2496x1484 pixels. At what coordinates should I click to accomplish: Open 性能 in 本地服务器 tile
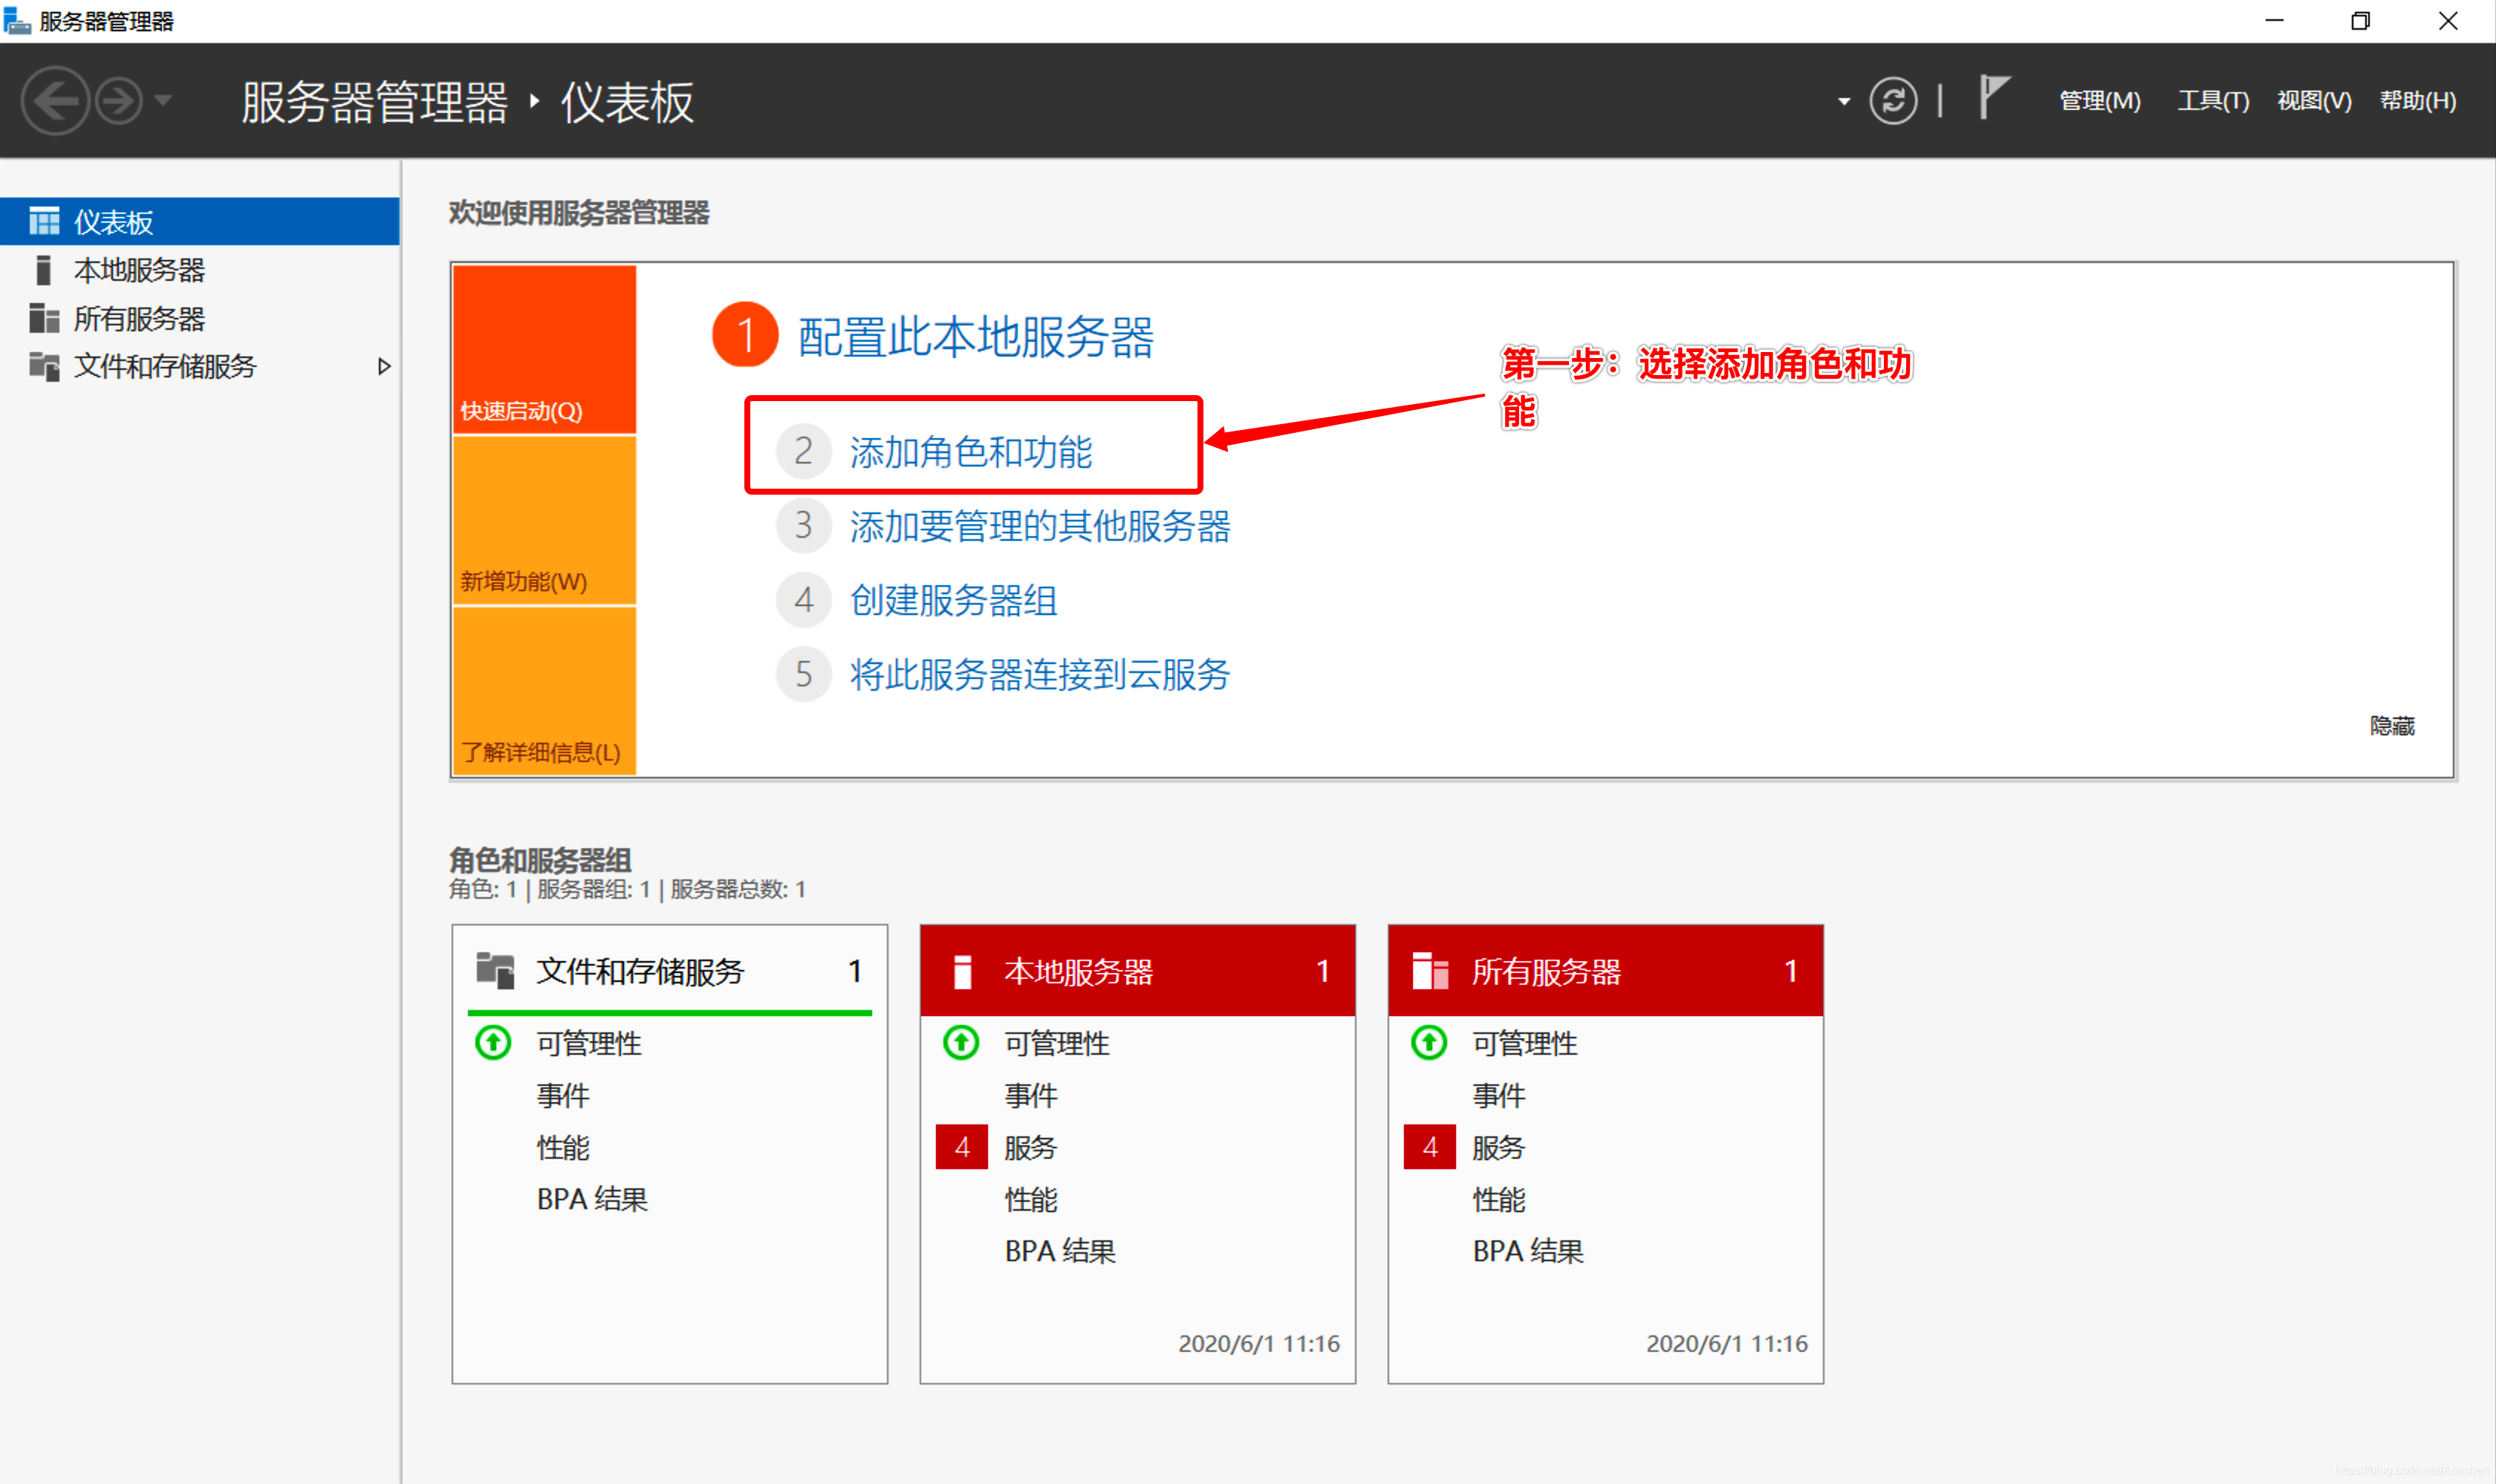1031,1199
